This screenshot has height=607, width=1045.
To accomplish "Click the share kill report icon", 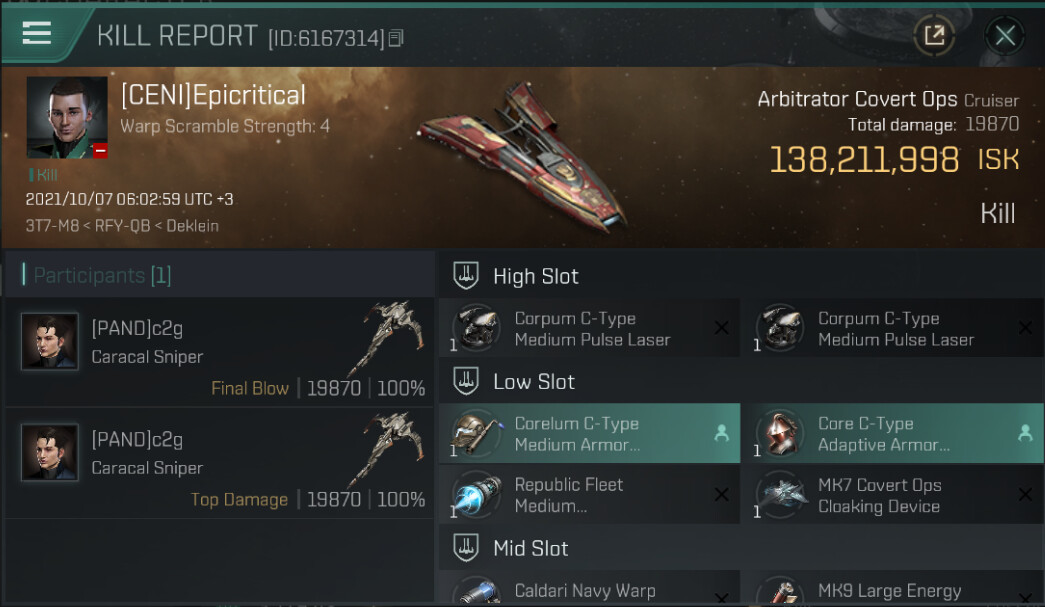I will tap(934, 36).
